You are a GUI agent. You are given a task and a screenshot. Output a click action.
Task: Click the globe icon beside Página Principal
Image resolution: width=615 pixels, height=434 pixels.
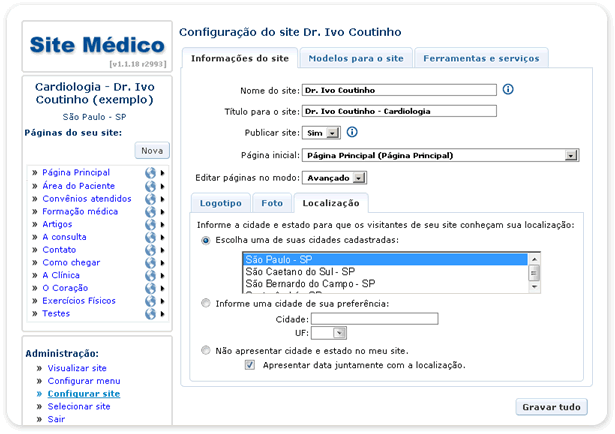click(x=151, y=173)
